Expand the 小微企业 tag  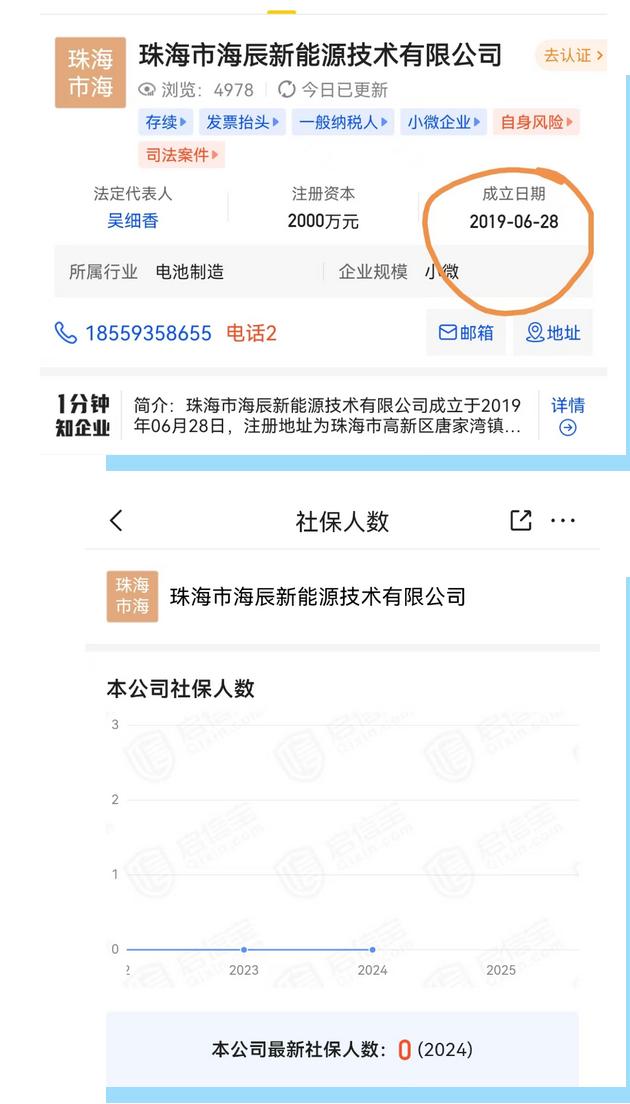[443, 122]
